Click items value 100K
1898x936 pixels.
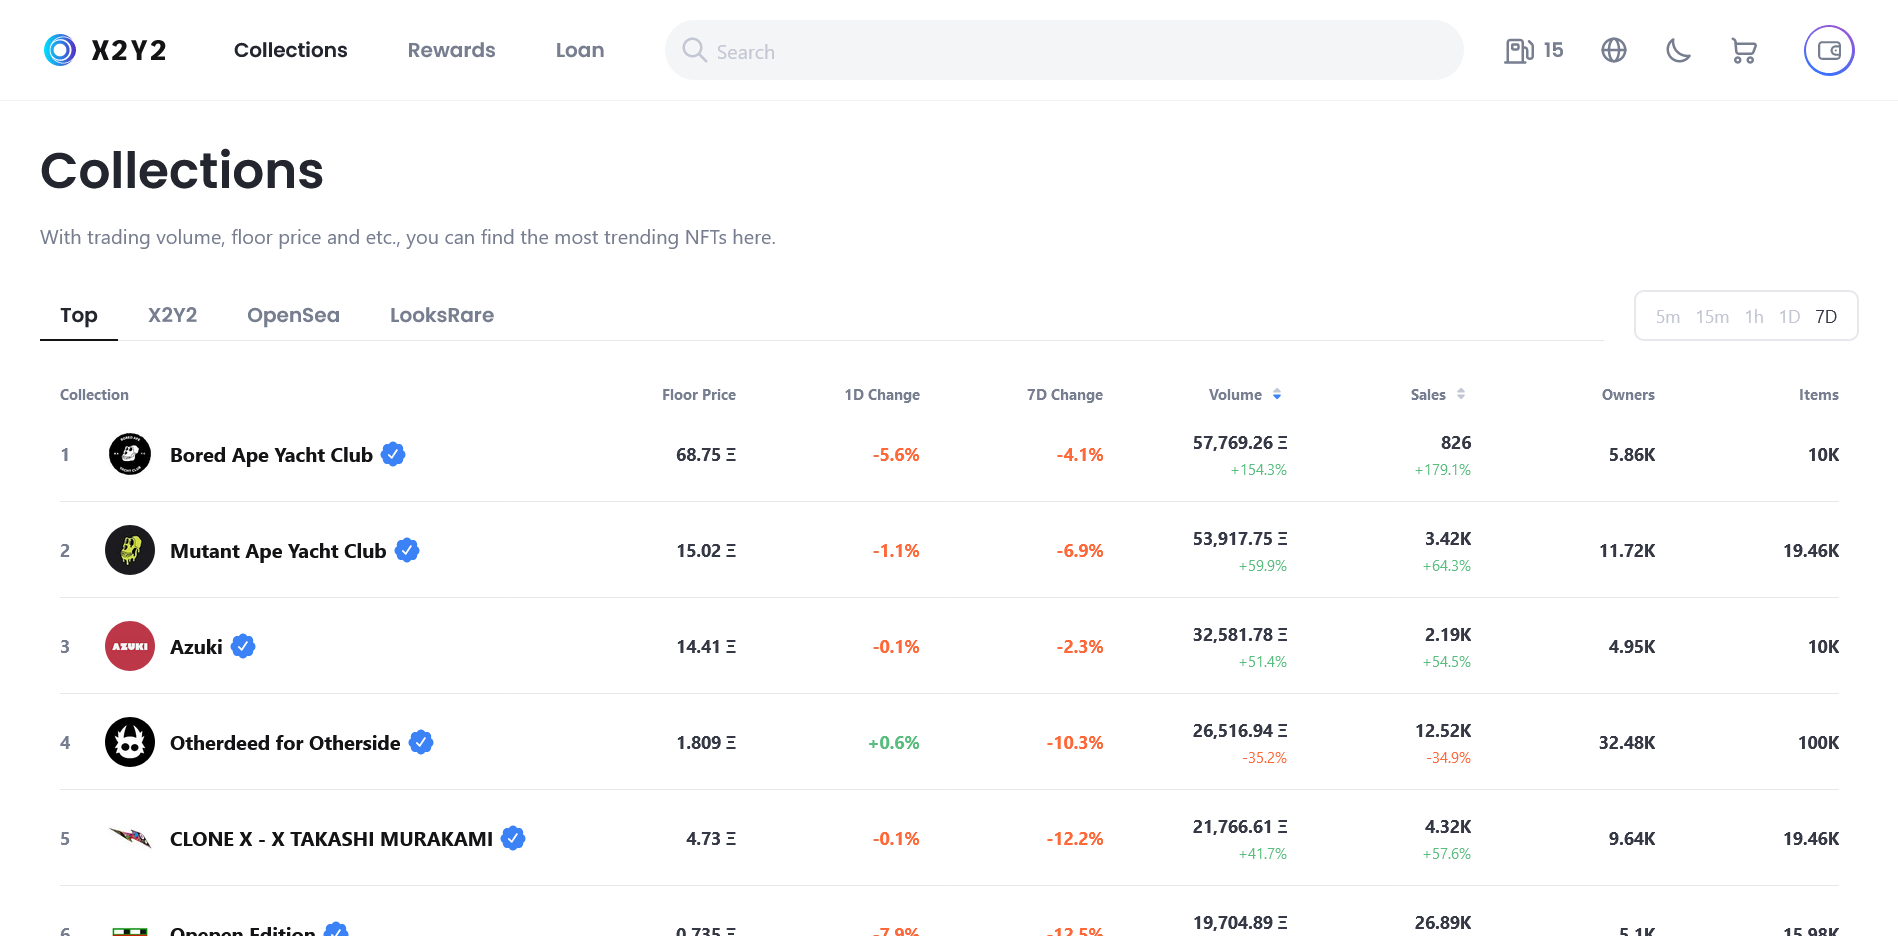1819,743
